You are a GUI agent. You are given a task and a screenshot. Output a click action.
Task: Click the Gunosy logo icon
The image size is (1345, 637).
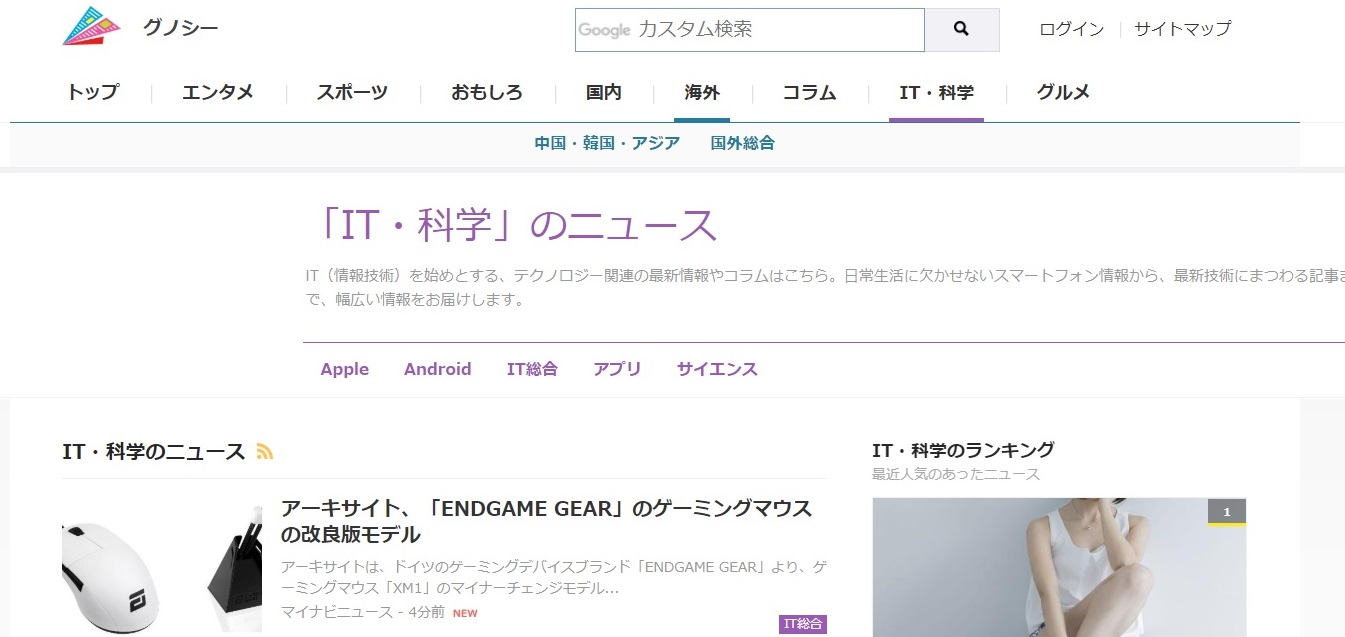click(92, 27)
